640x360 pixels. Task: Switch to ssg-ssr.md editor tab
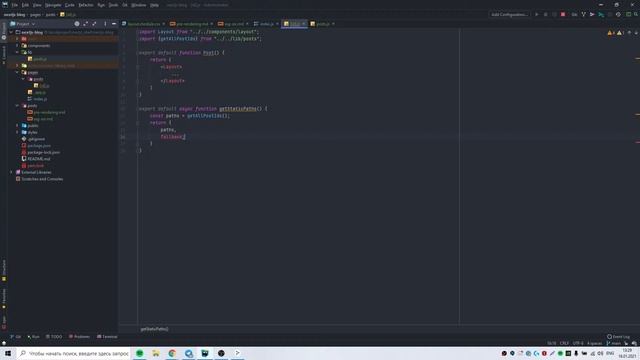click(233, 24)
